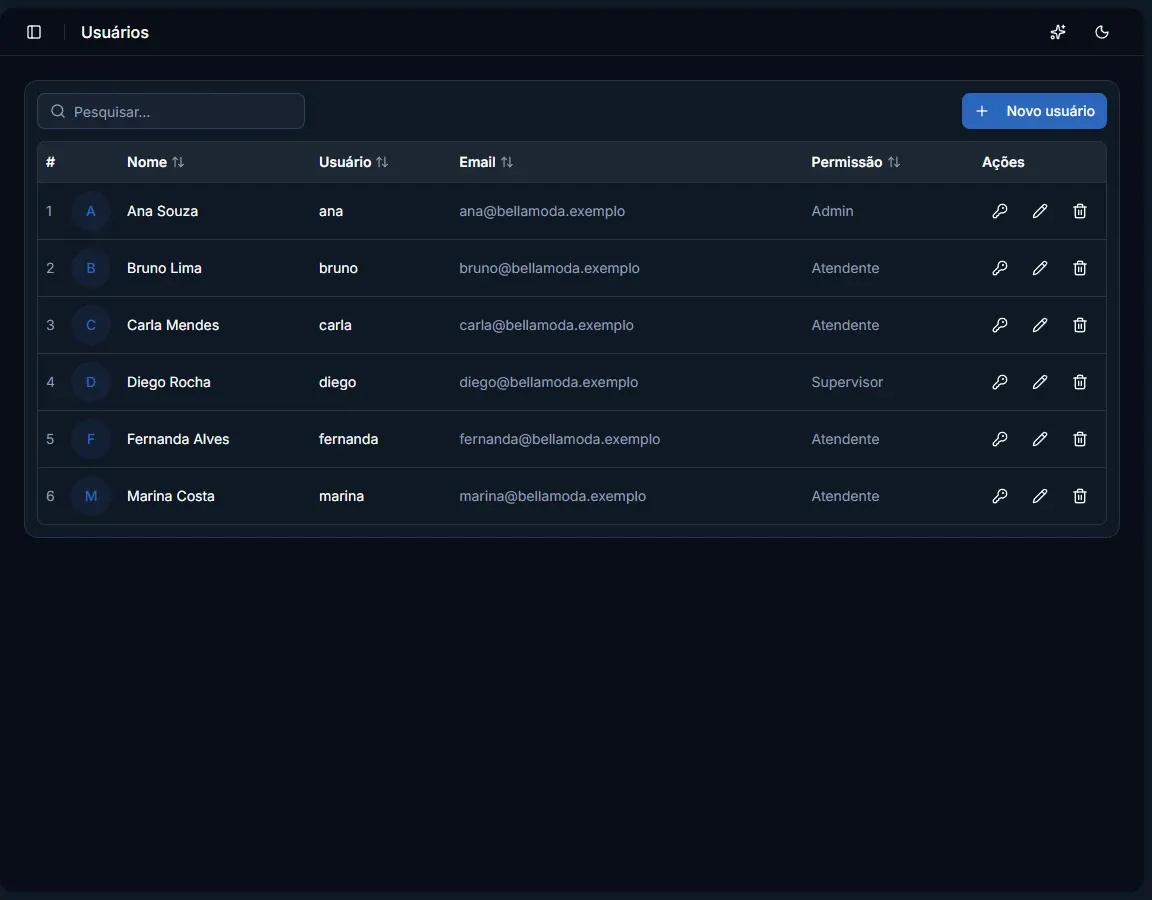The width and height of the screenshot is (1152, 900).
Task: Delete Bruno Lima with the trash icon
Action: [x=1079, y=268]
